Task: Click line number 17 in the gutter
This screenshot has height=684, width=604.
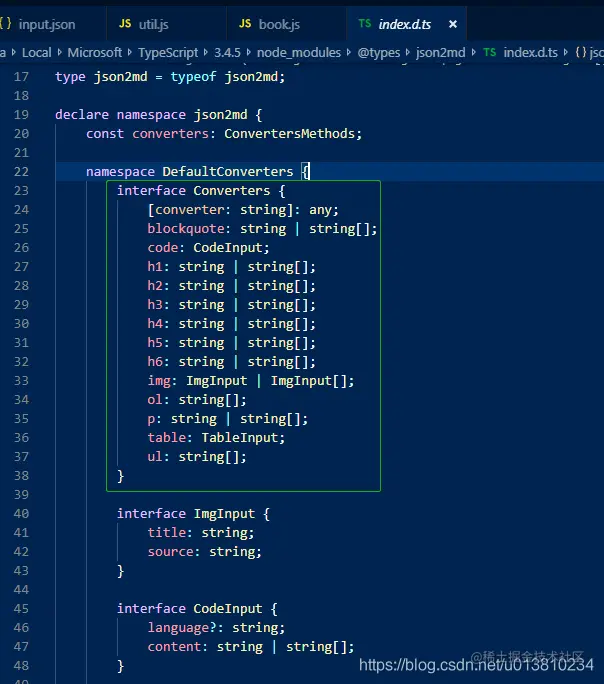Action: (x=21, y=77)
